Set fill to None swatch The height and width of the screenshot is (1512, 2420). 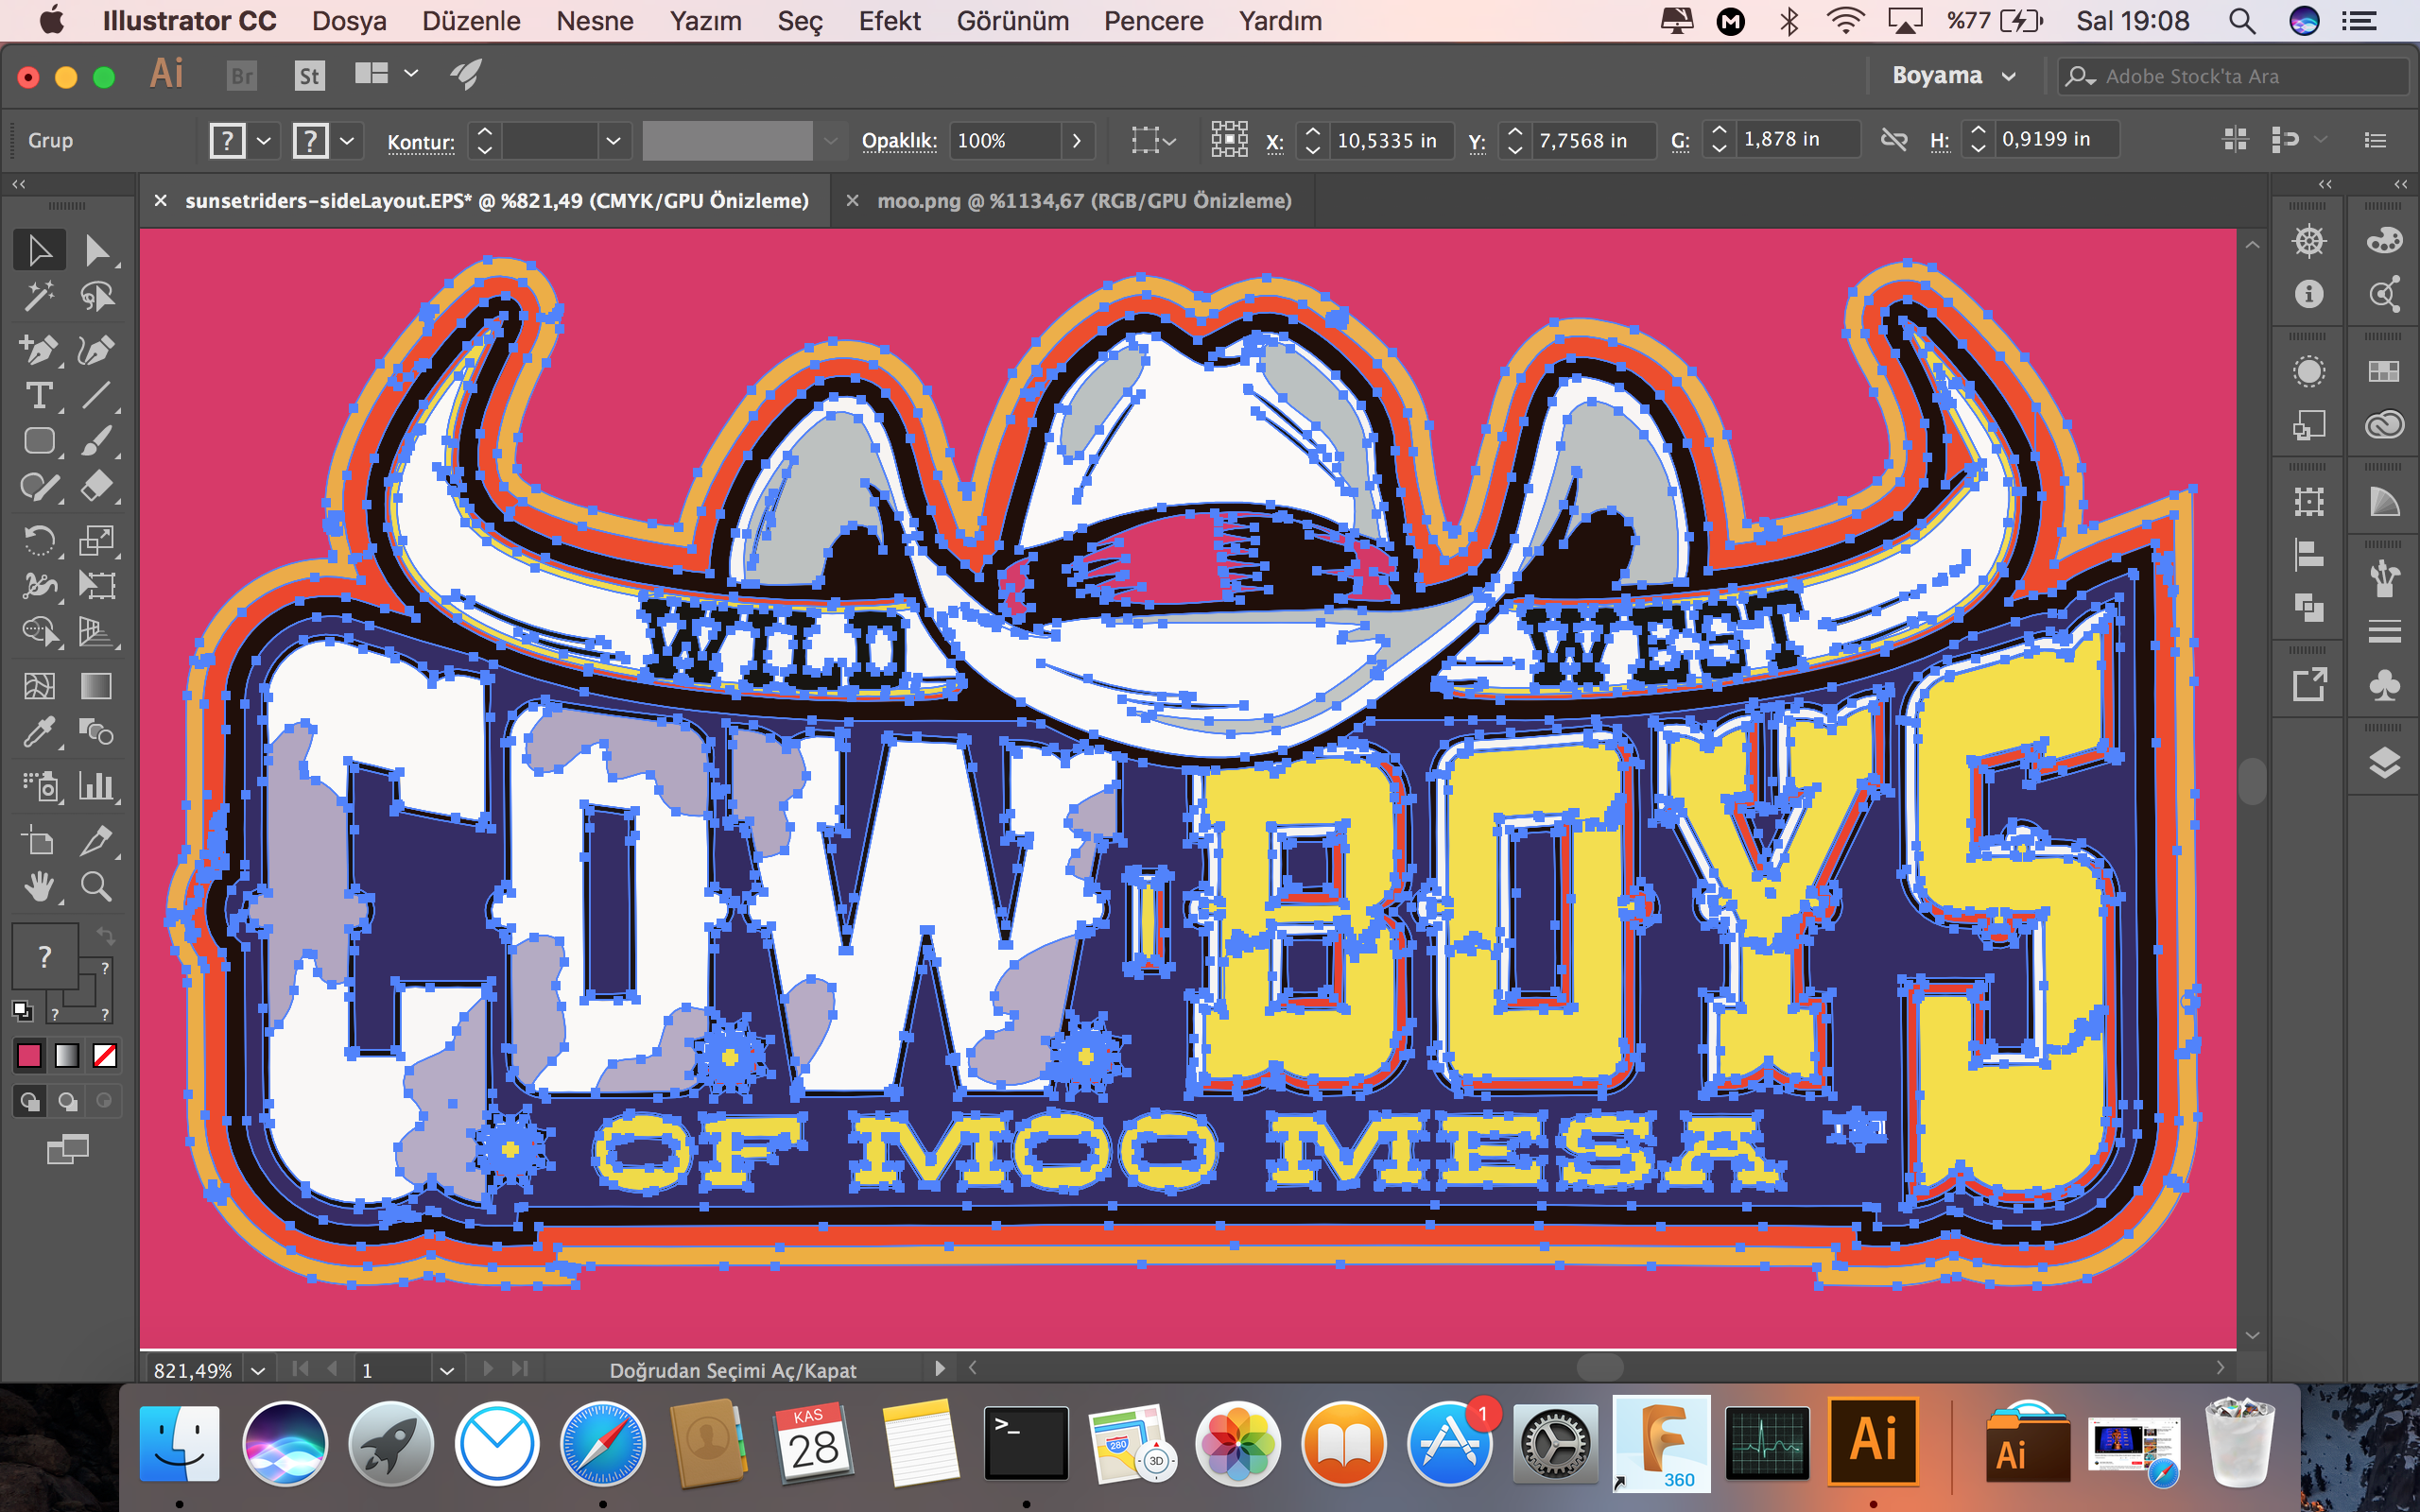tap(105, 1055)
